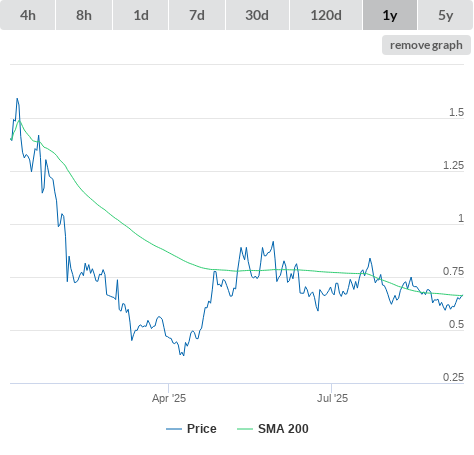Viewport: 474px width, 455px height.
Task: Click the blue Price legend line swatch
Action: [174, 429]
